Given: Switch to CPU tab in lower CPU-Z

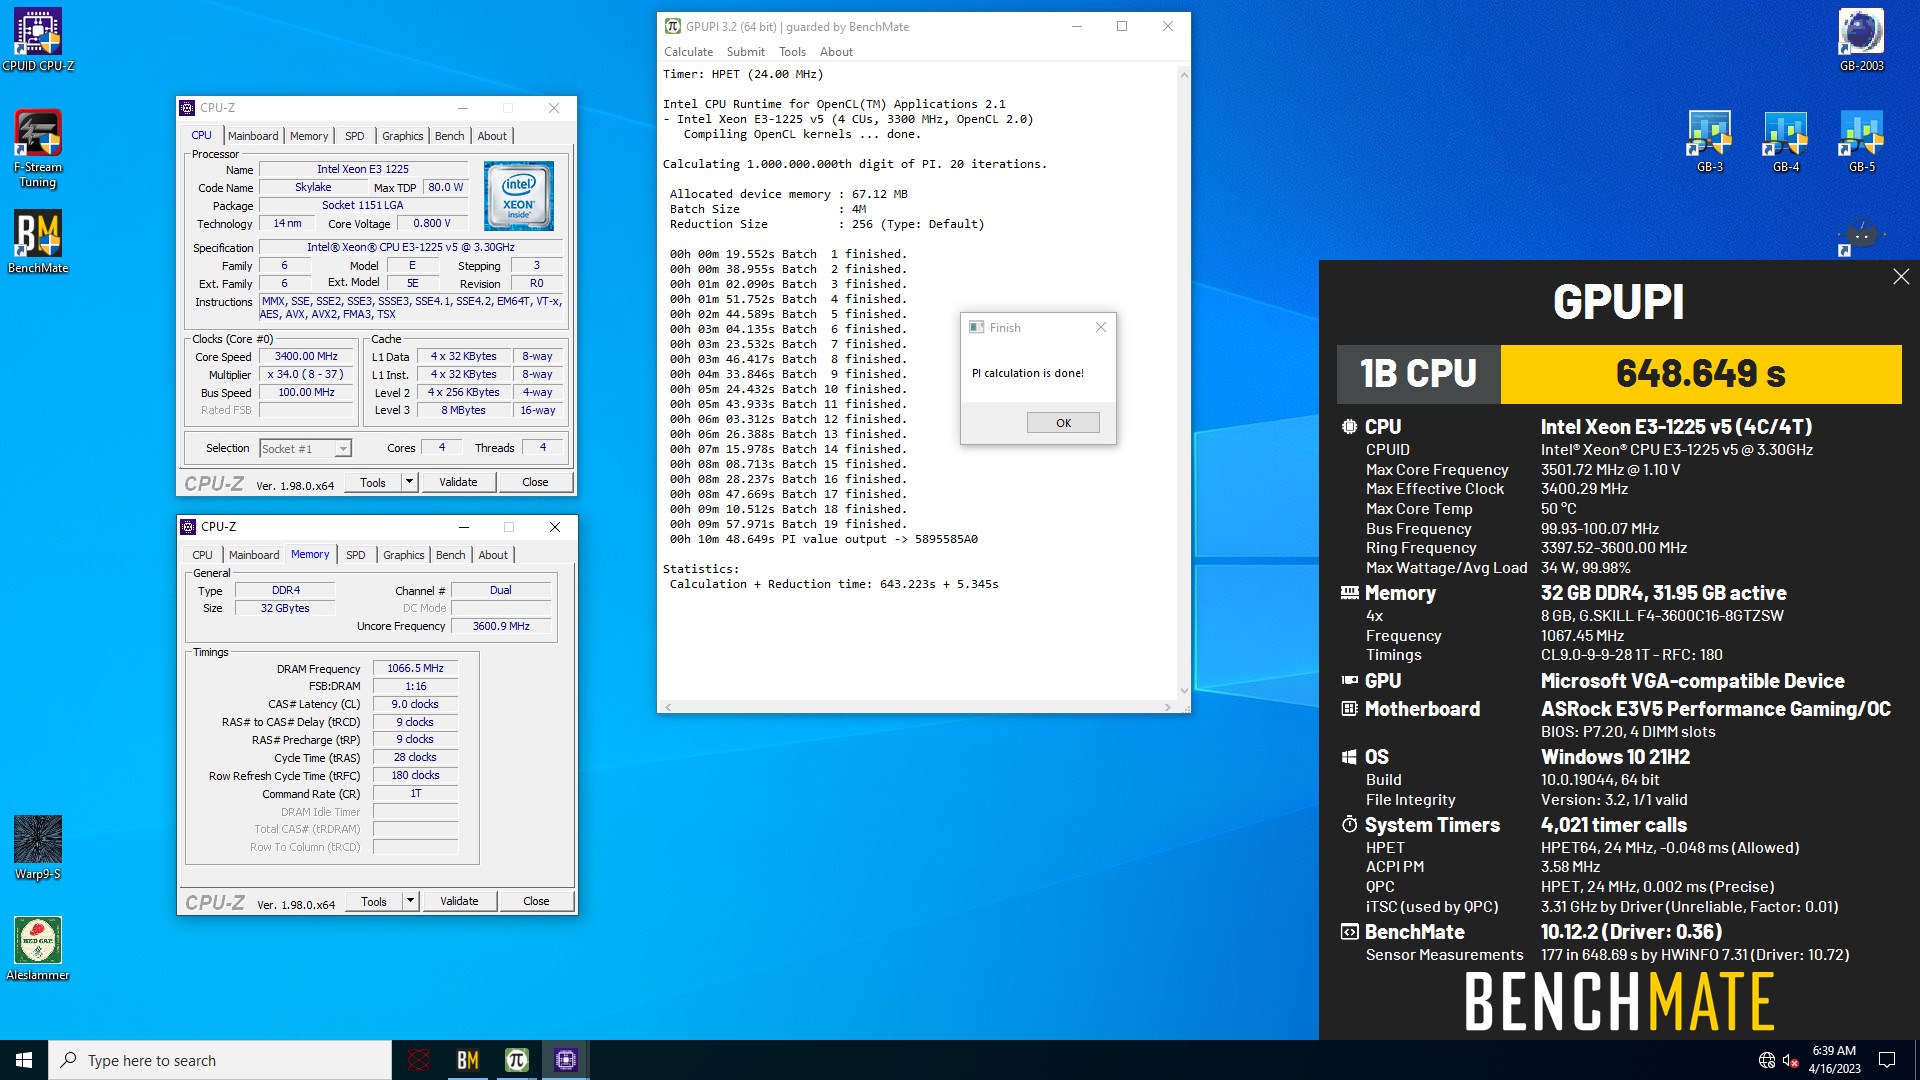Looking at the screenshot, I should pos(203,555).
